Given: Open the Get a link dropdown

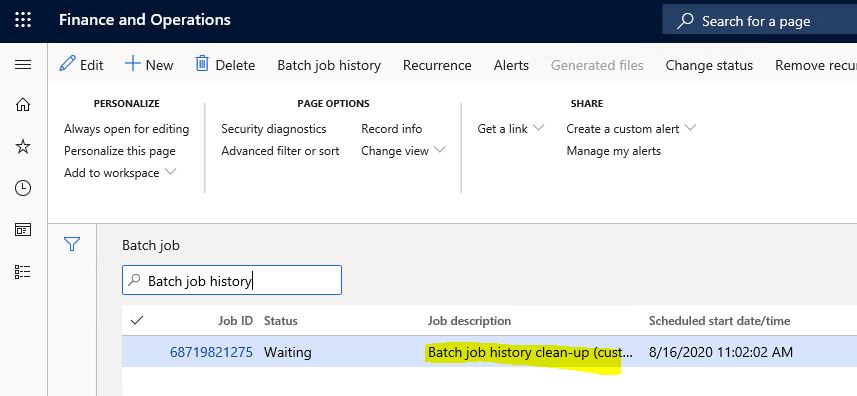Looking at the screenshot, I should tap(510, 129).
